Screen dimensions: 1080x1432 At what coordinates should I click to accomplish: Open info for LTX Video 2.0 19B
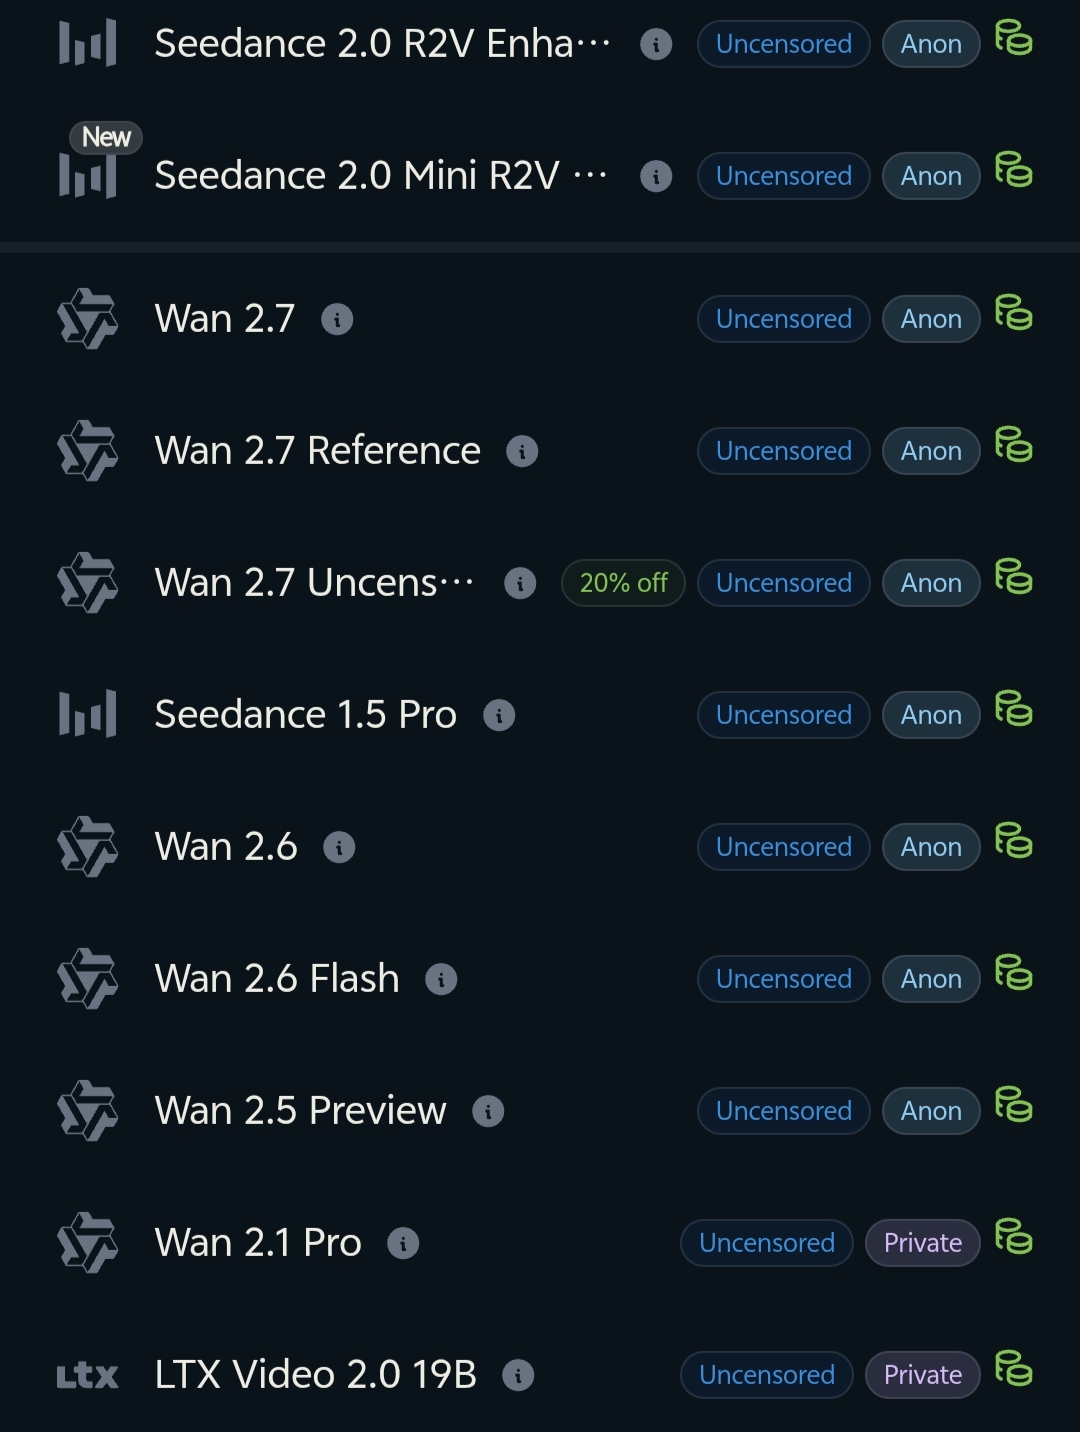click(x=518, y=1375)
